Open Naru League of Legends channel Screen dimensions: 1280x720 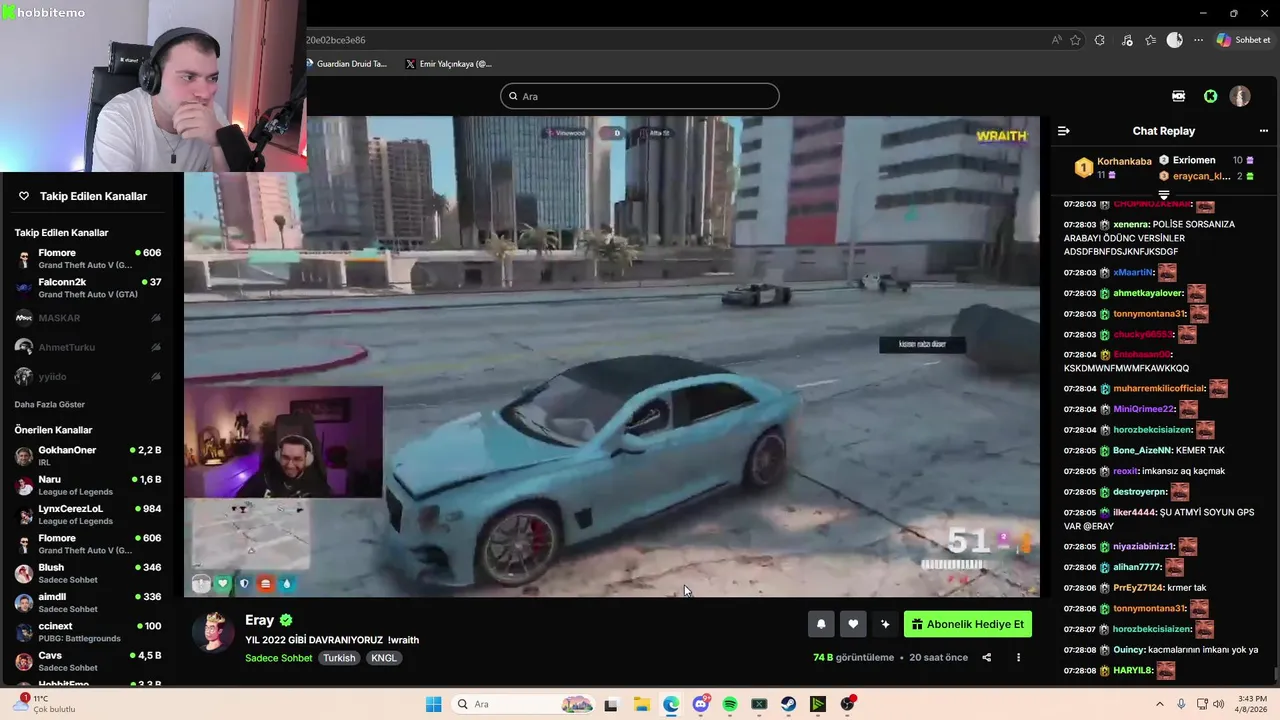[x=88, y=485]
